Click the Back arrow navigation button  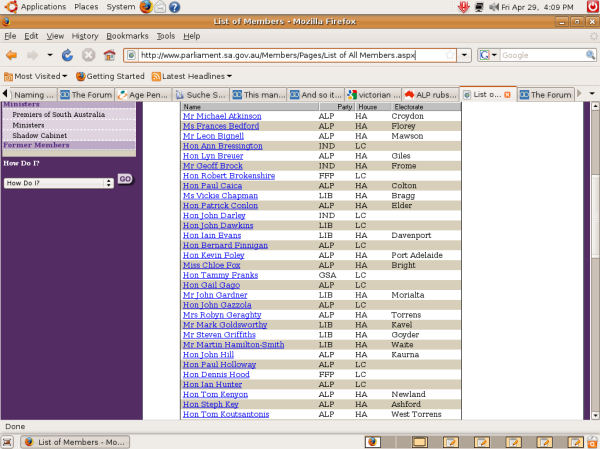coord(11,55)
